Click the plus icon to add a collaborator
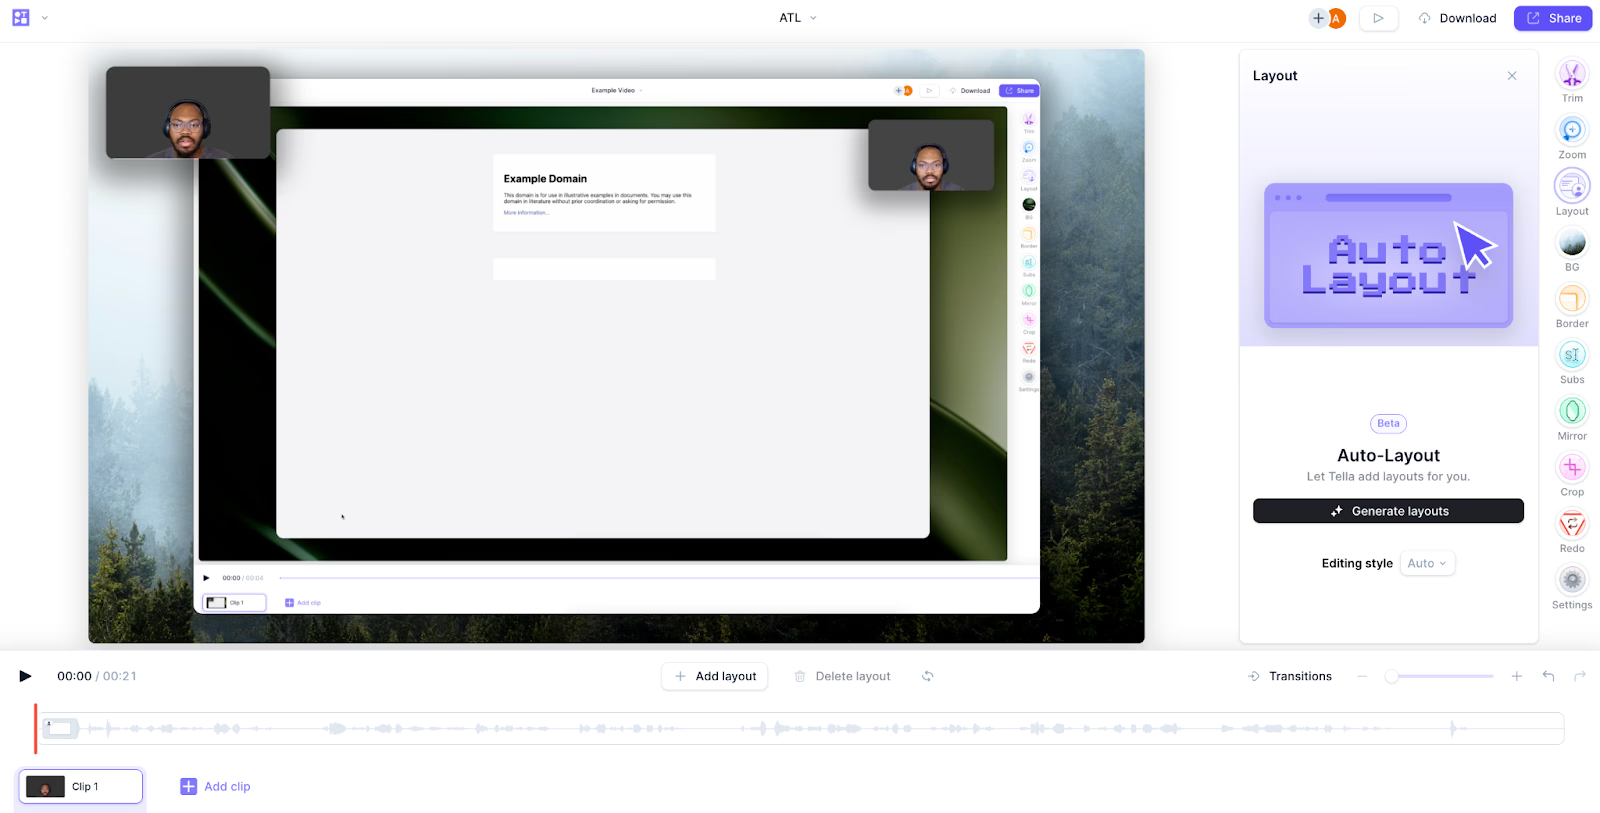Screen dimensions: 1600x813 [x=1318, y=18]
